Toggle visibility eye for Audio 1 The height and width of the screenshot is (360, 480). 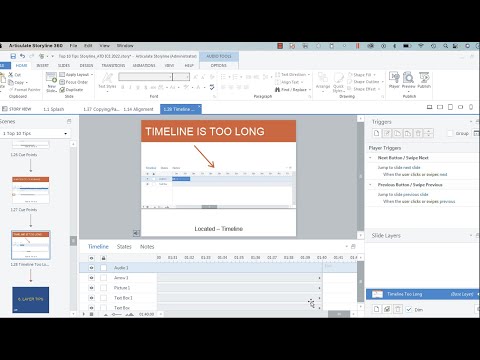coord(91,268)
